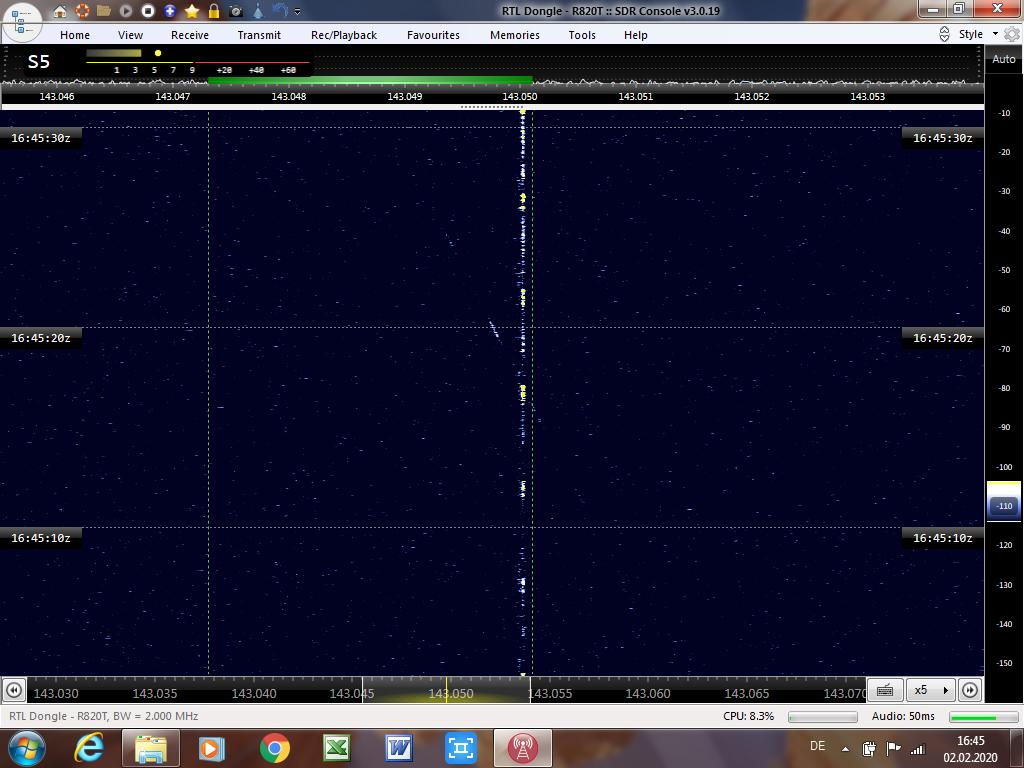Click the Auto level button

click(x=1004, y=59)
